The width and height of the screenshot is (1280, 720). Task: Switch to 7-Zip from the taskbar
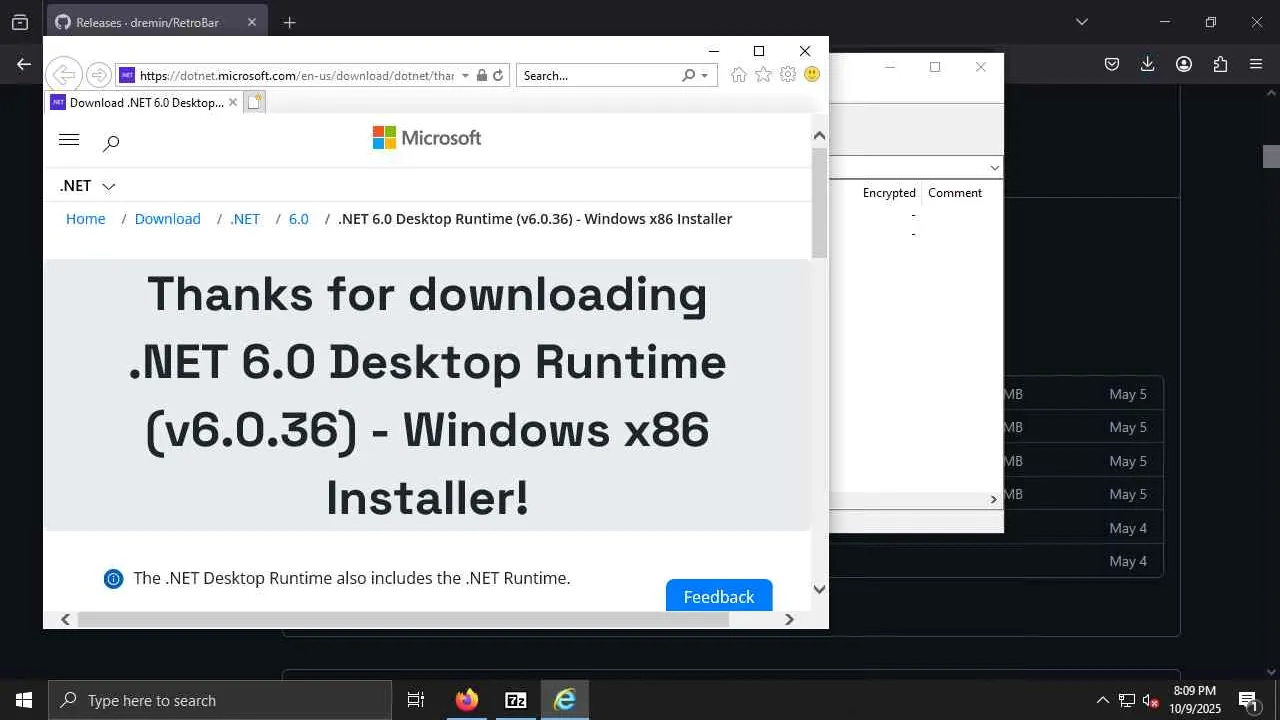click(516, 700)
